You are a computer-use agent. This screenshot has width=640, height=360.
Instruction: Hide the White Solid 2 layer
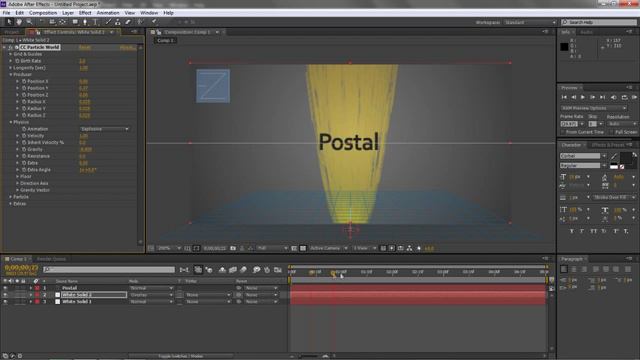point(5,295)
